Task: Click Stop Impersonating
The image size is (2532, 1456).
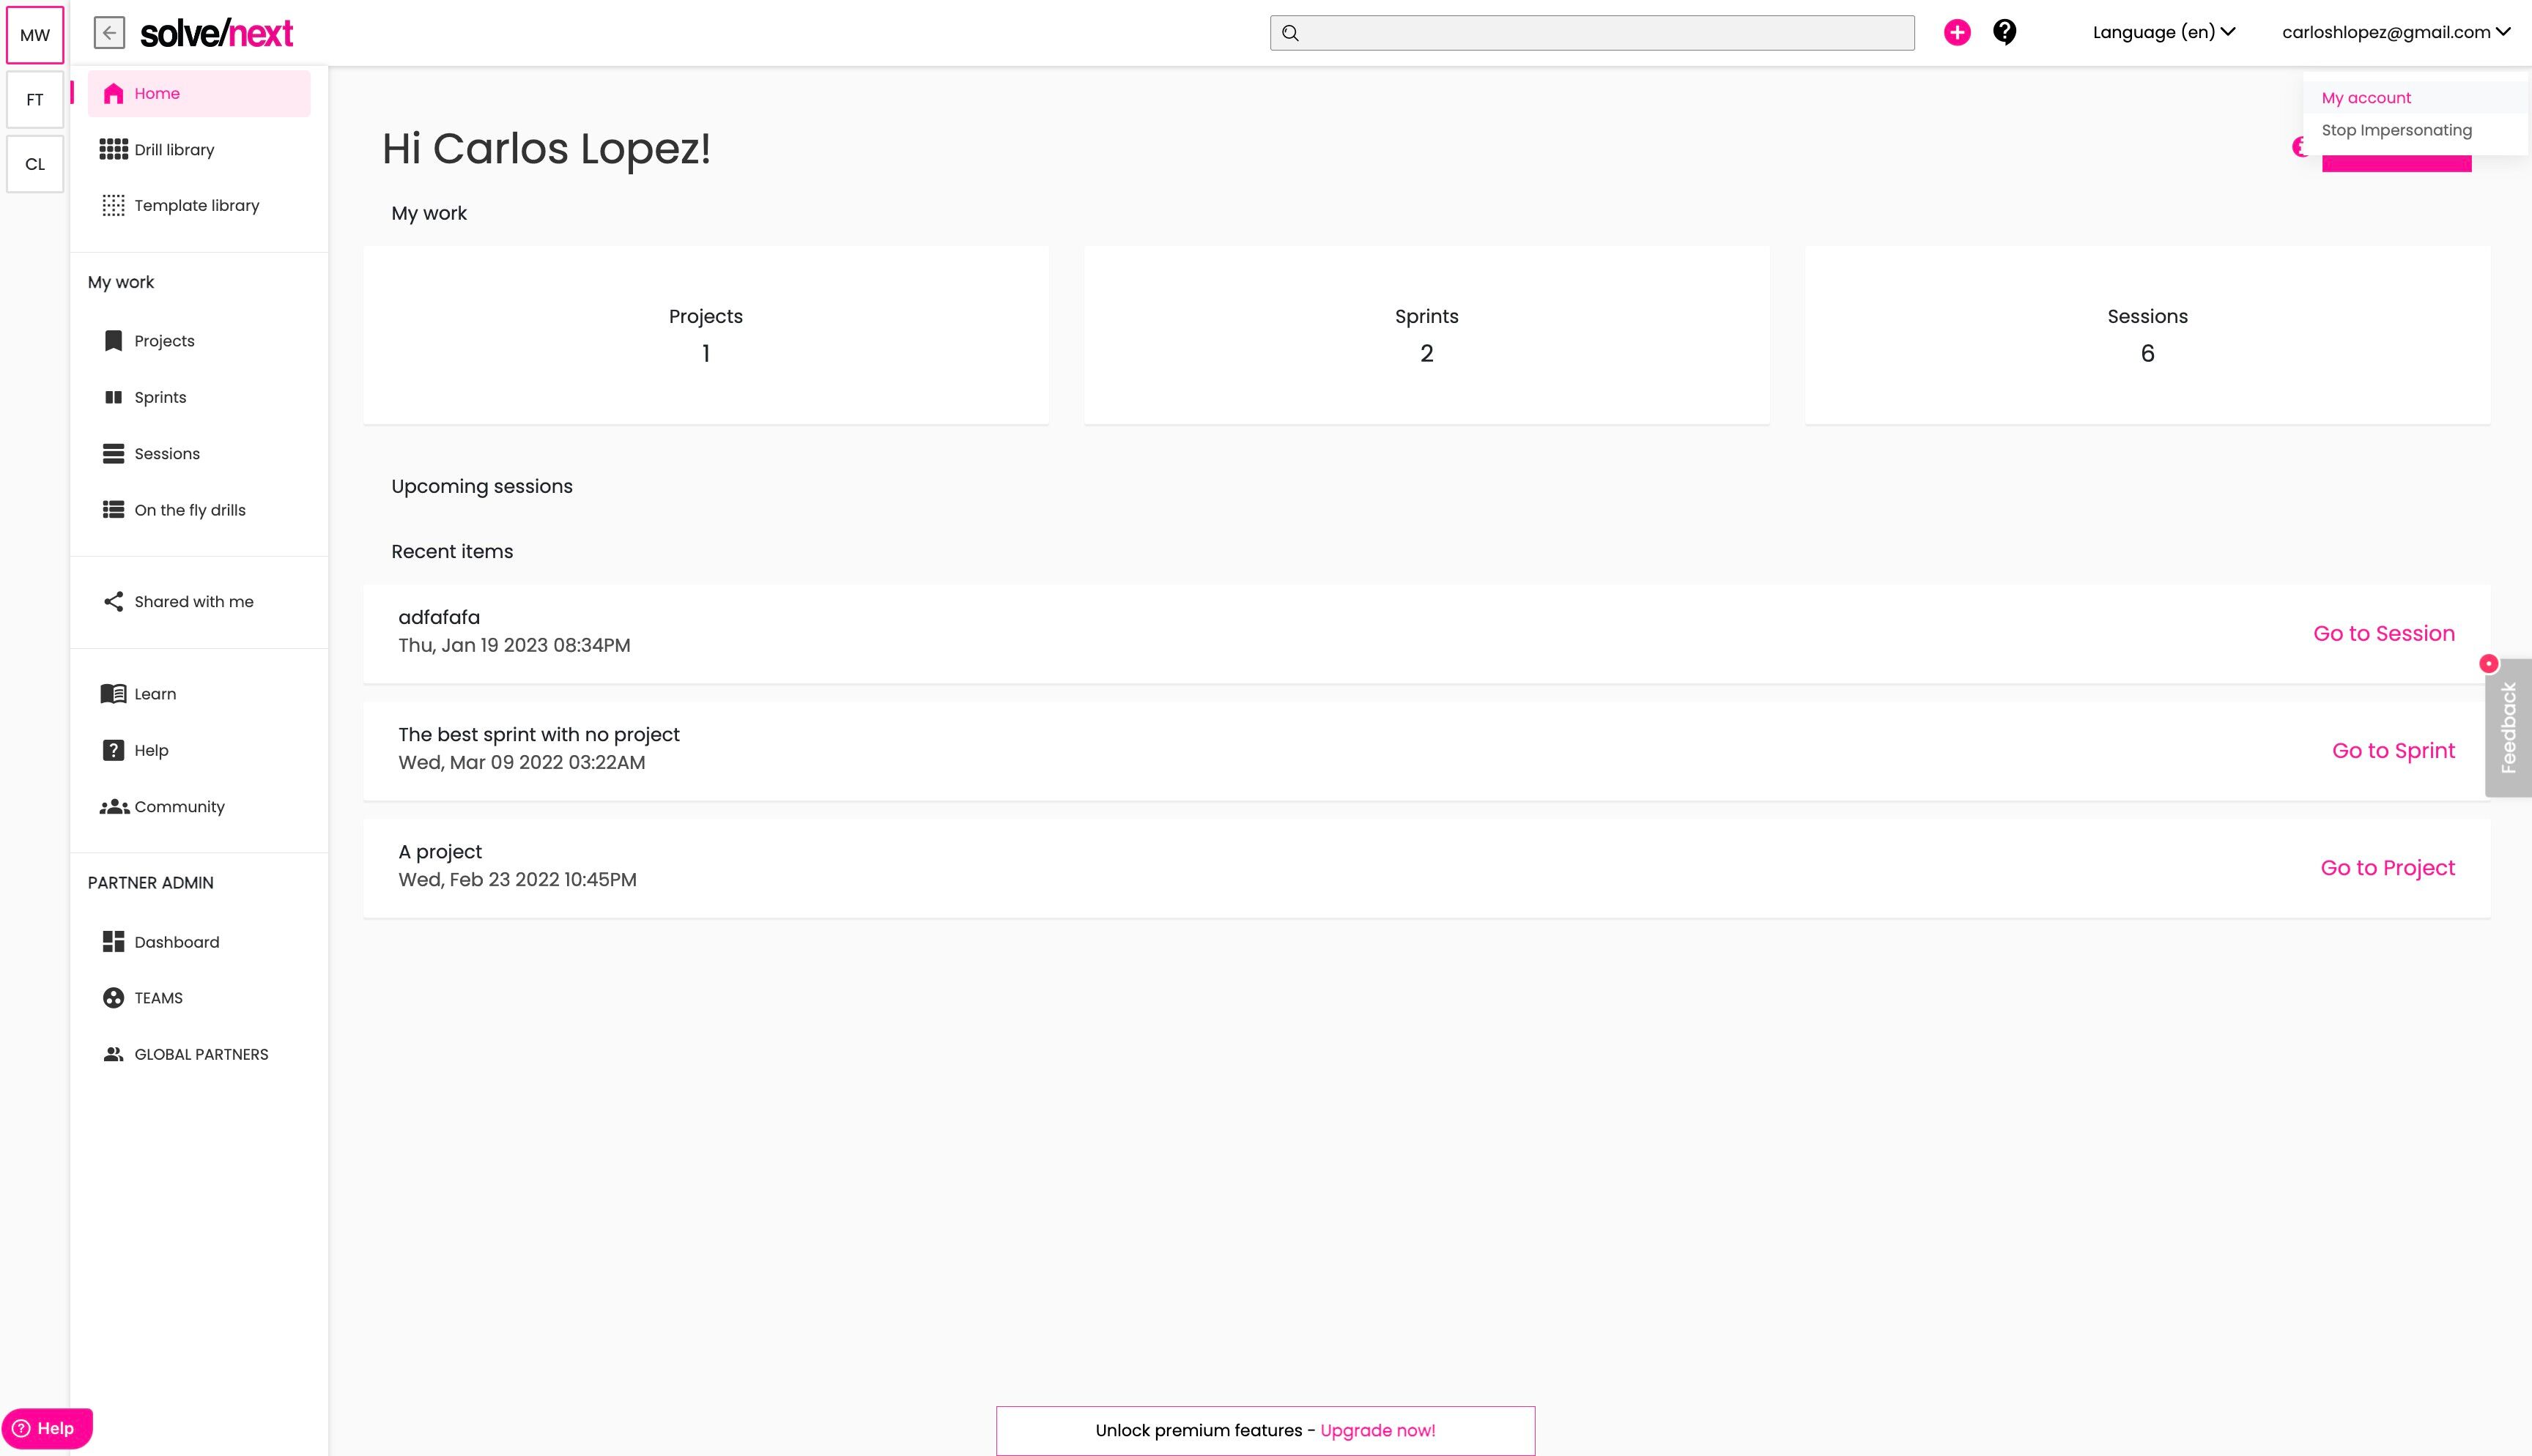Action: [x=2397, y=130]
